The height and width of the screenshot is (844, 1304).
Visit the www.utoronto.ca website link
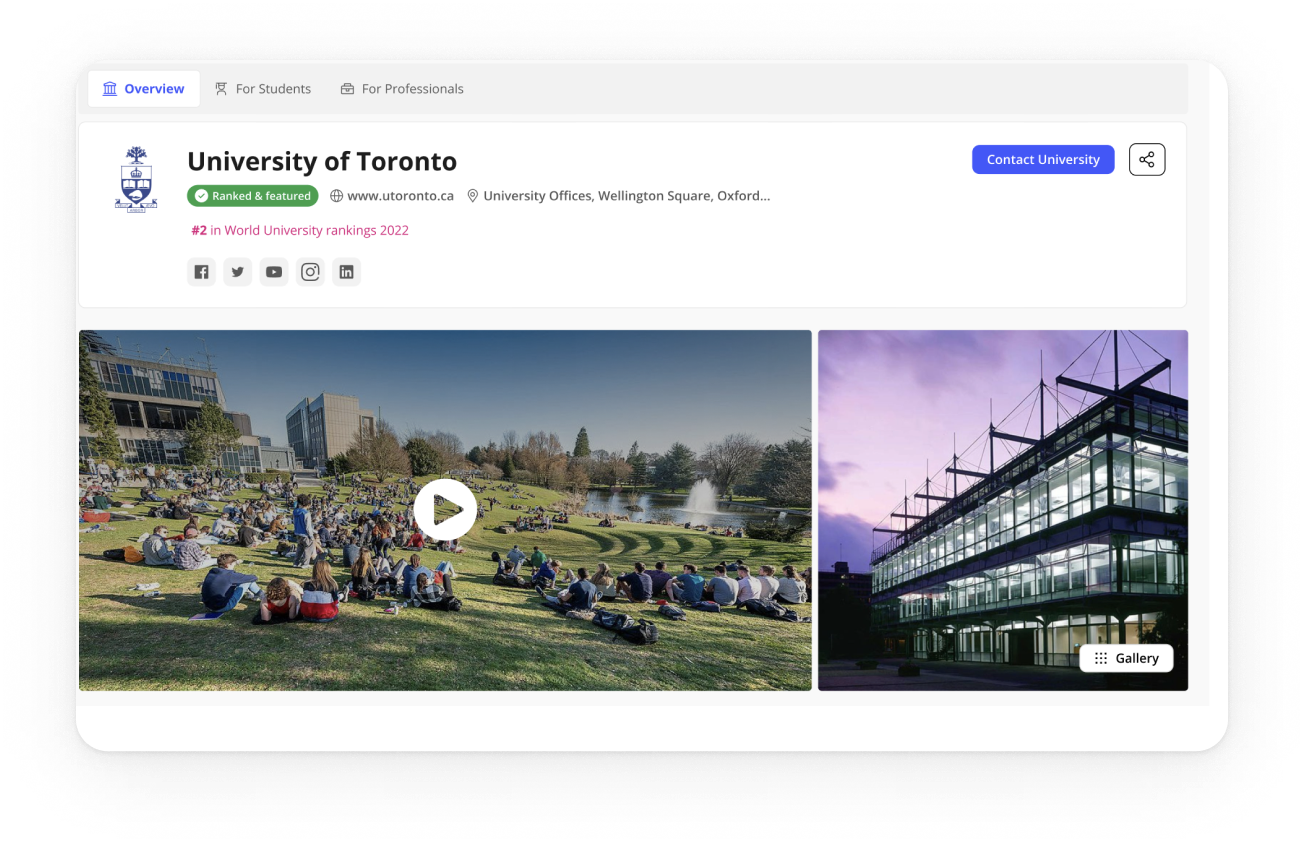(x=400, y=196)
